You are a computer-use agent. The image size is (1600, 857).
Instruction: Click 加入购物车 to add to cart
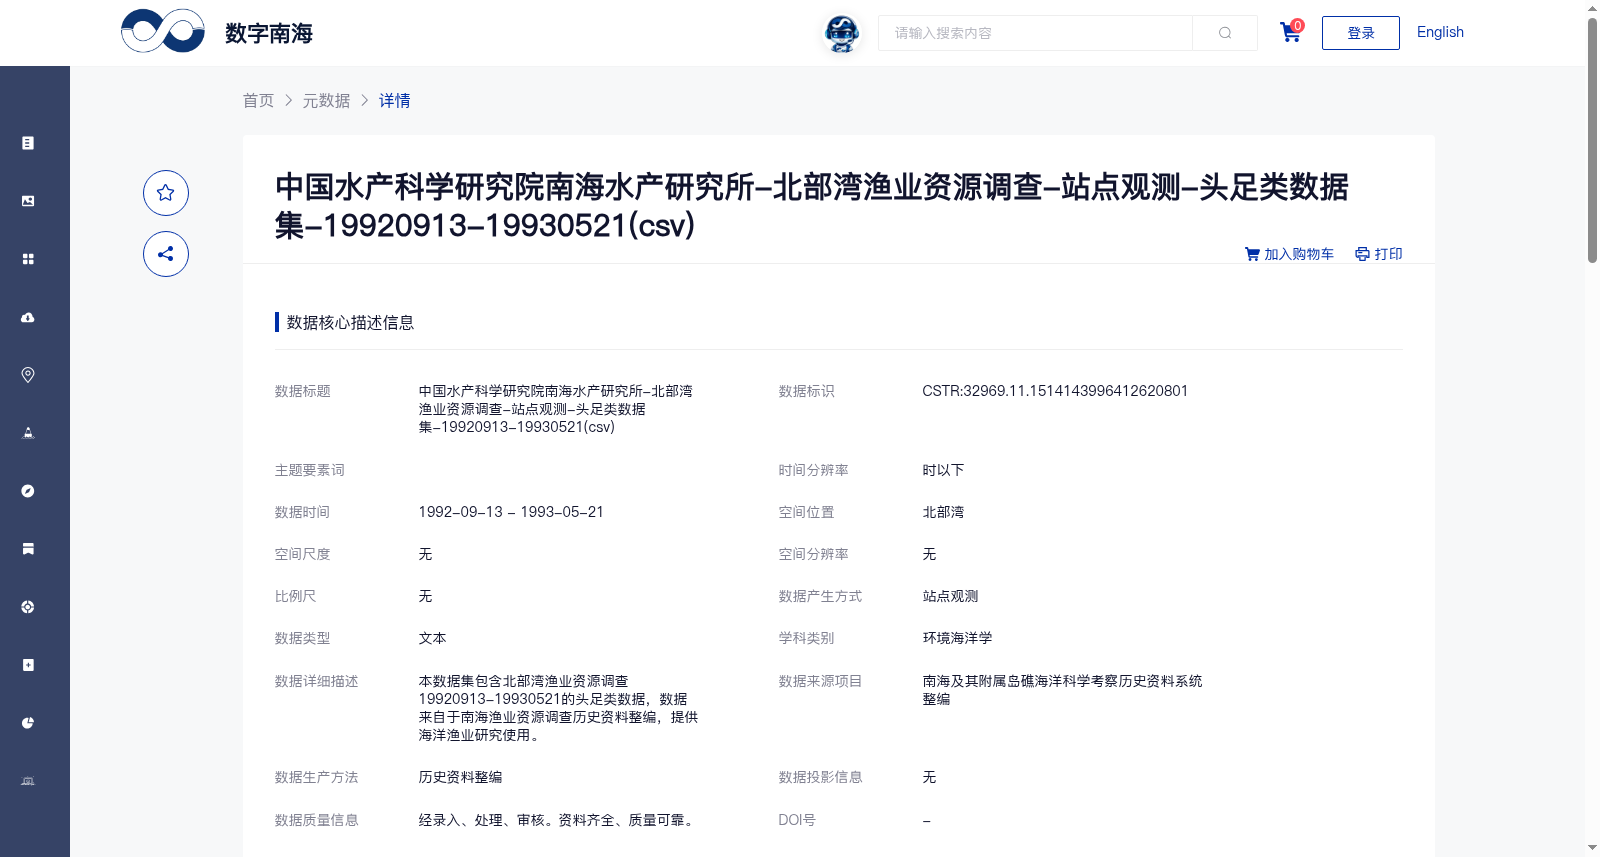pyautogui.click(x=1289, y=254)
